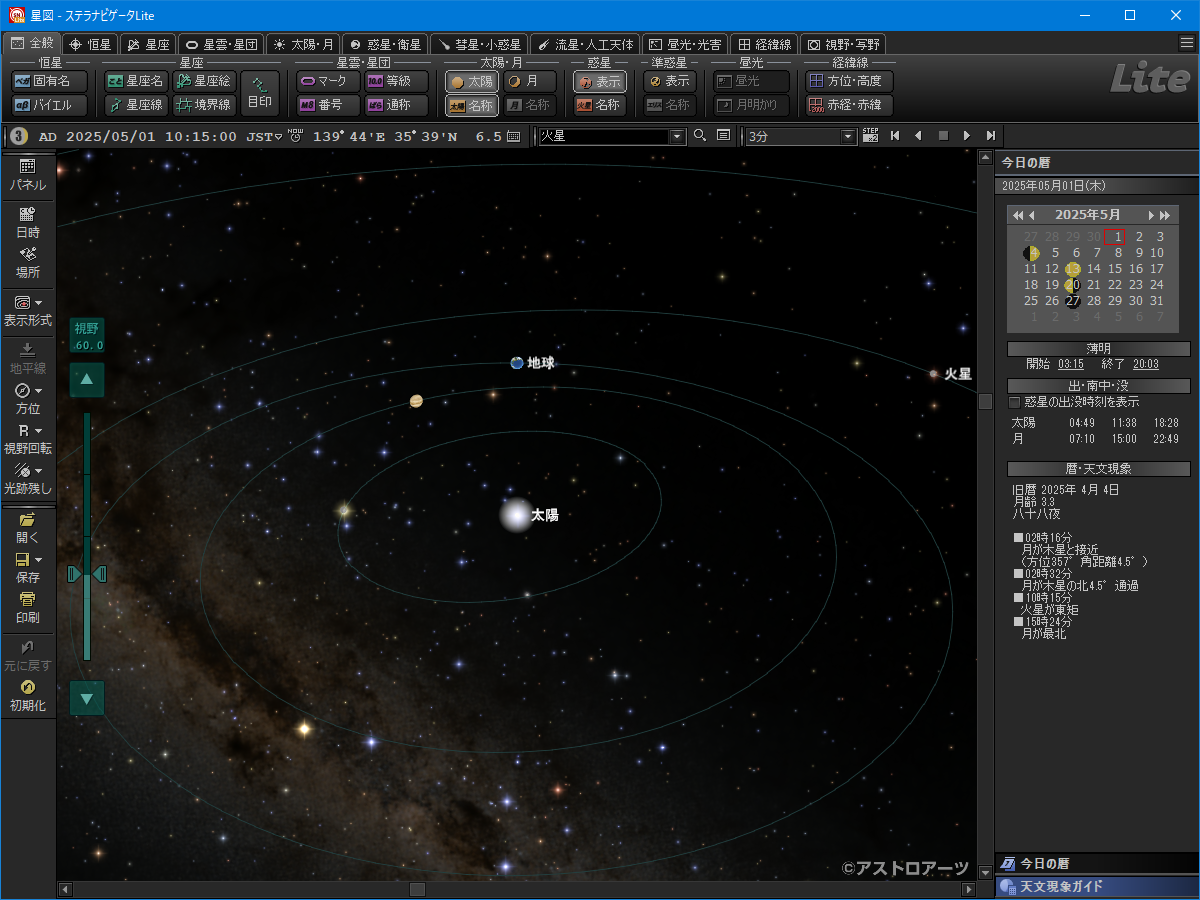Switch to the 彗星・小惑星 tab
Viewport: 1200px width, 900px height.
[x=479, y=44]
